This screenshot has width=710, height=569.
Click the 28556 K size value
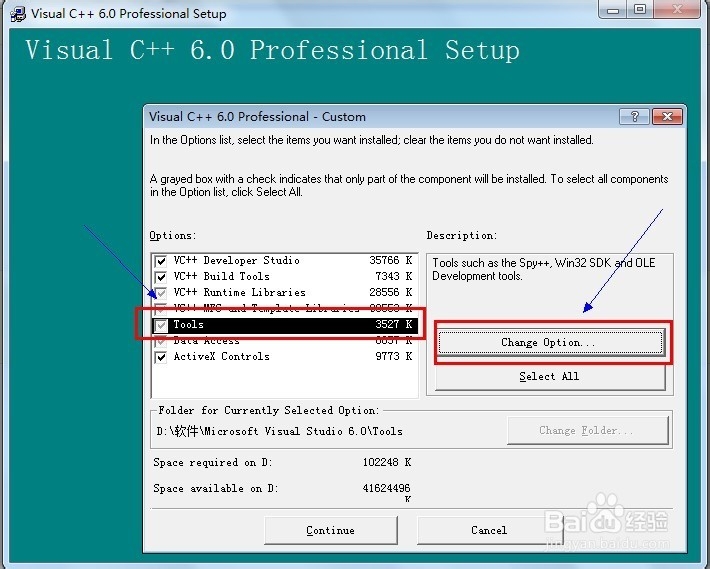tap(390, 292)
